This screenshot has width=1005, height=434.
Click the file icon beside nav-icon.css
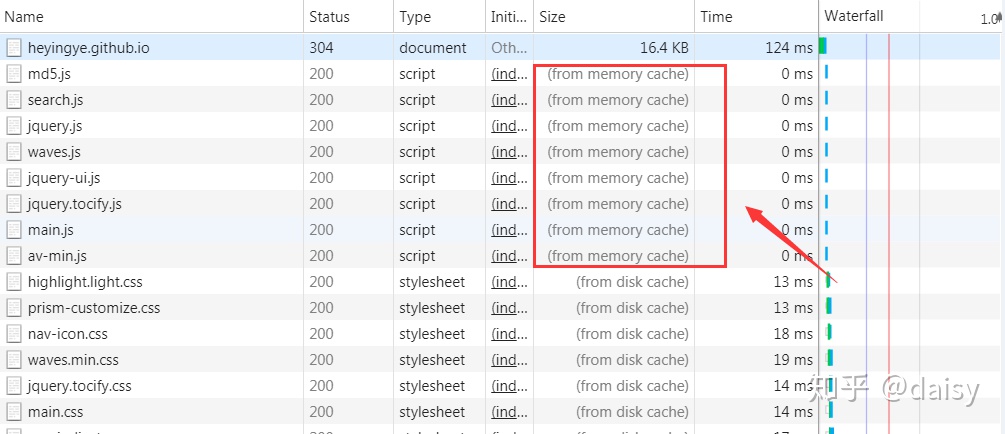click(x=14, y=334)
